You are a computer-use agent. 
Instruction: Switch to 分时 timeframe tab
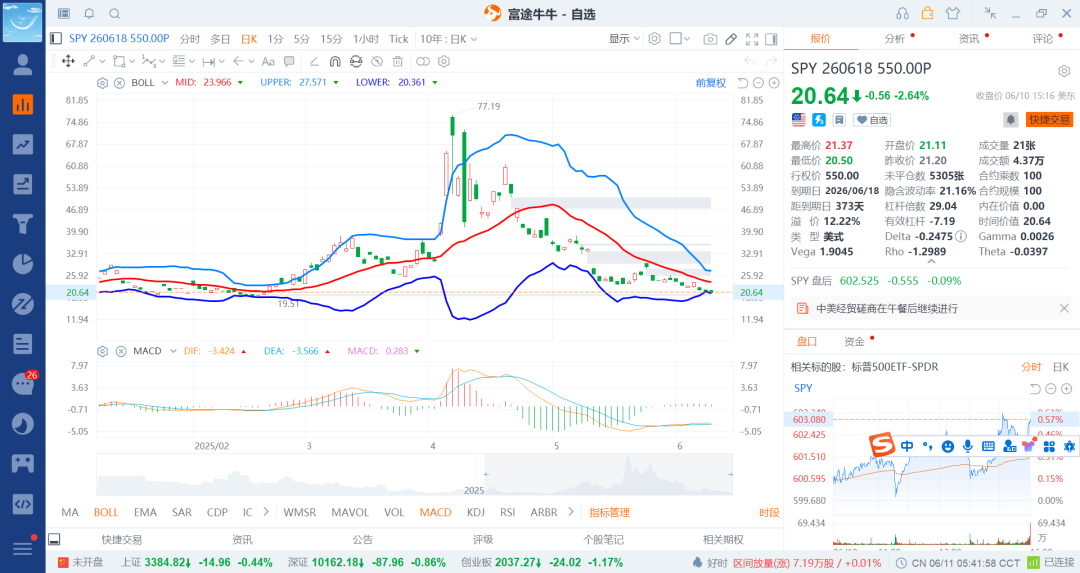point(190,39)
